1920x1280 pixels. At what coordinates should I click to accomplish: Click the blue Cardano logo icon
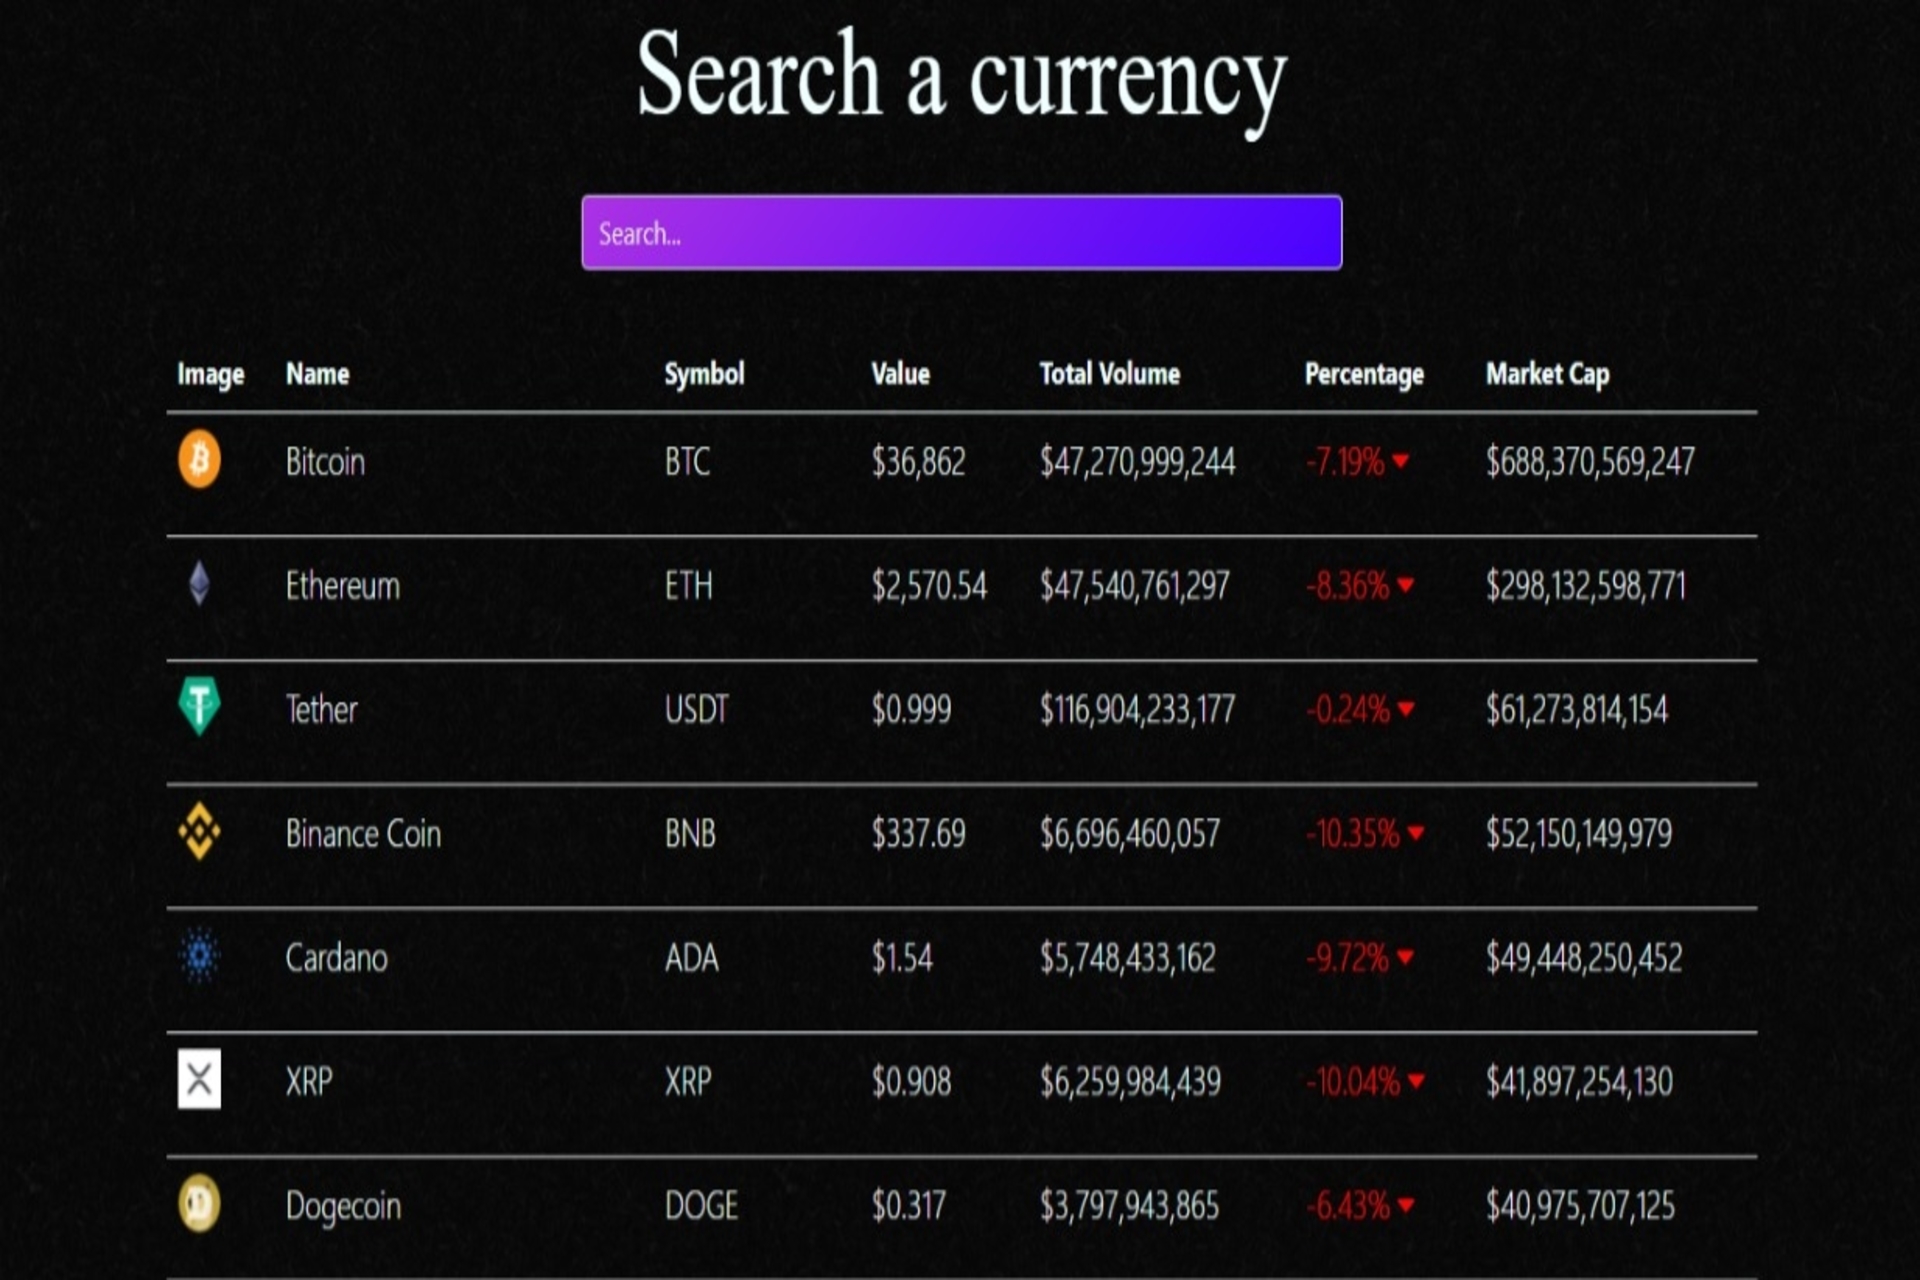[x=199, y=955]
